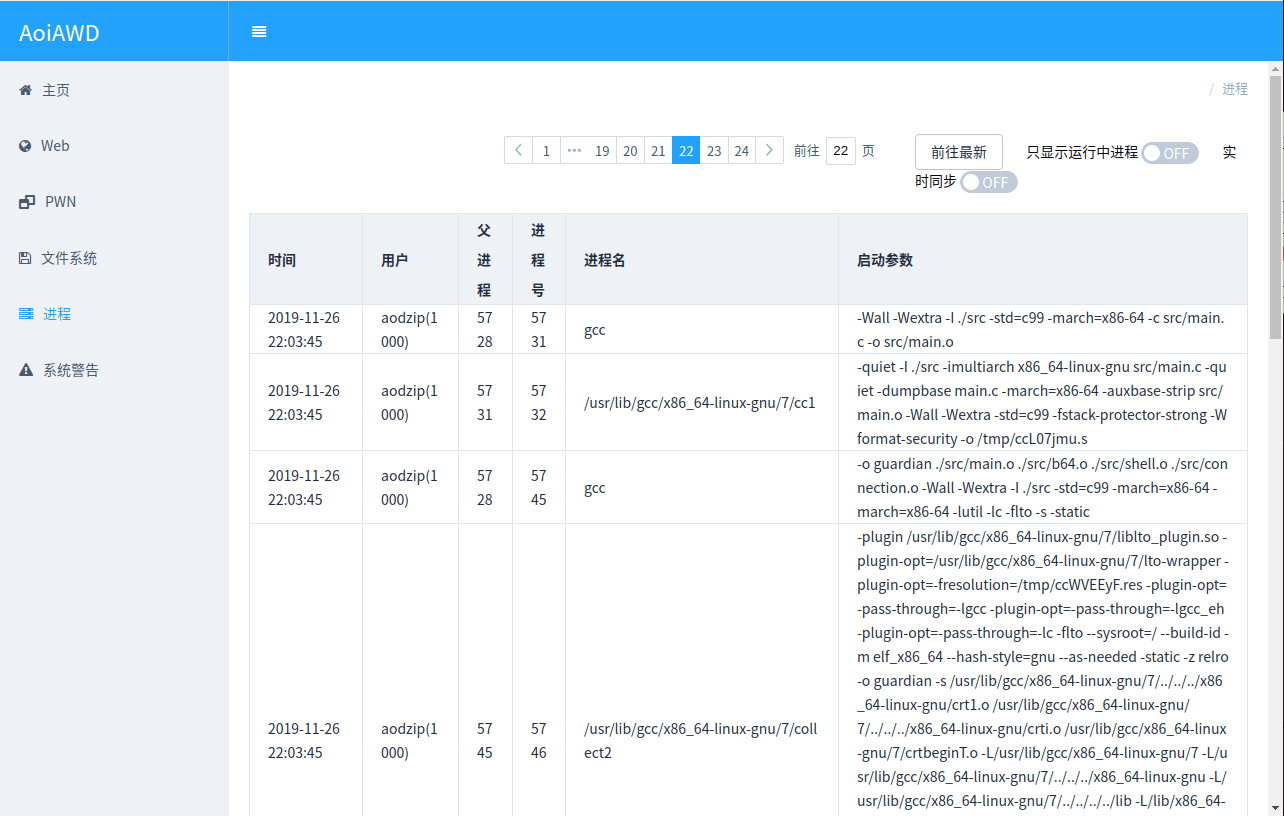Screen dimensions: 1284x816
Task: Go to page 1
Action: click(546, 151)
